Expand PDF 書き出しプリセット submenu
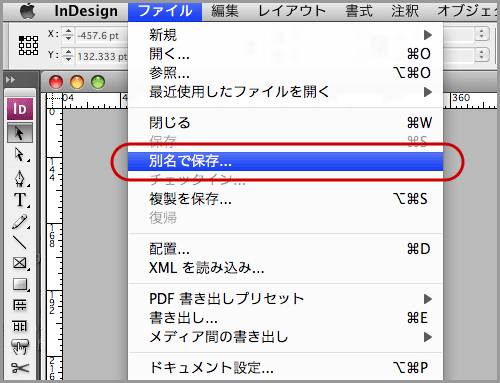Screen dimensions: 500x383 pos(286,299)
